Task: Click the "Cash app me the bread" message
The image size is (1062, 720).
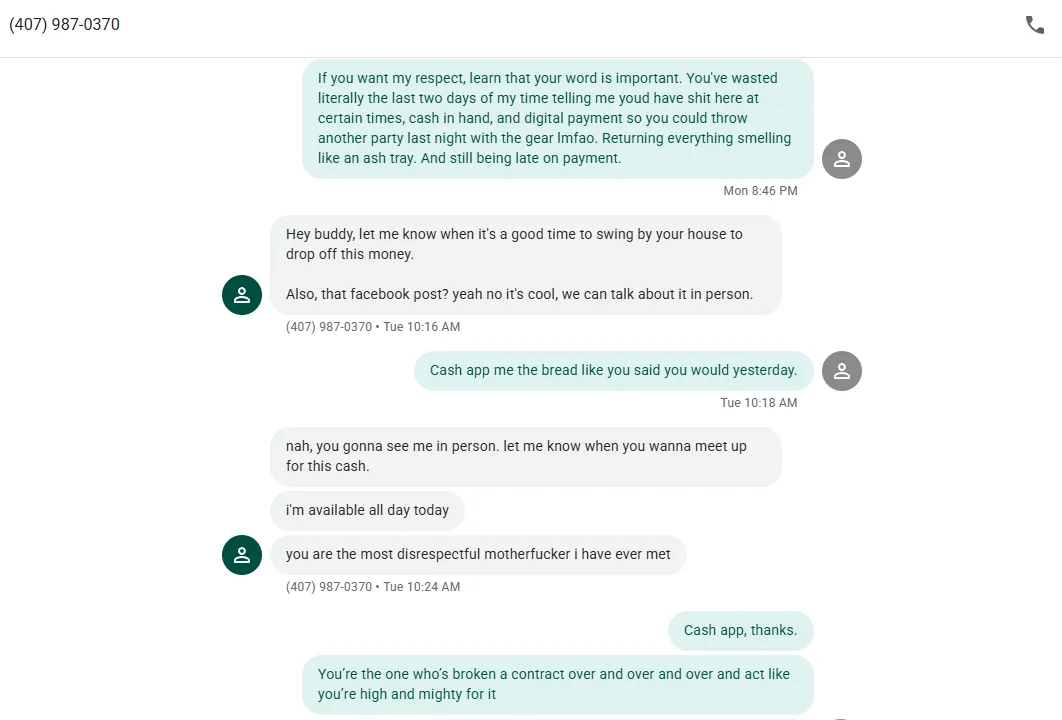Action: point(613,370)
